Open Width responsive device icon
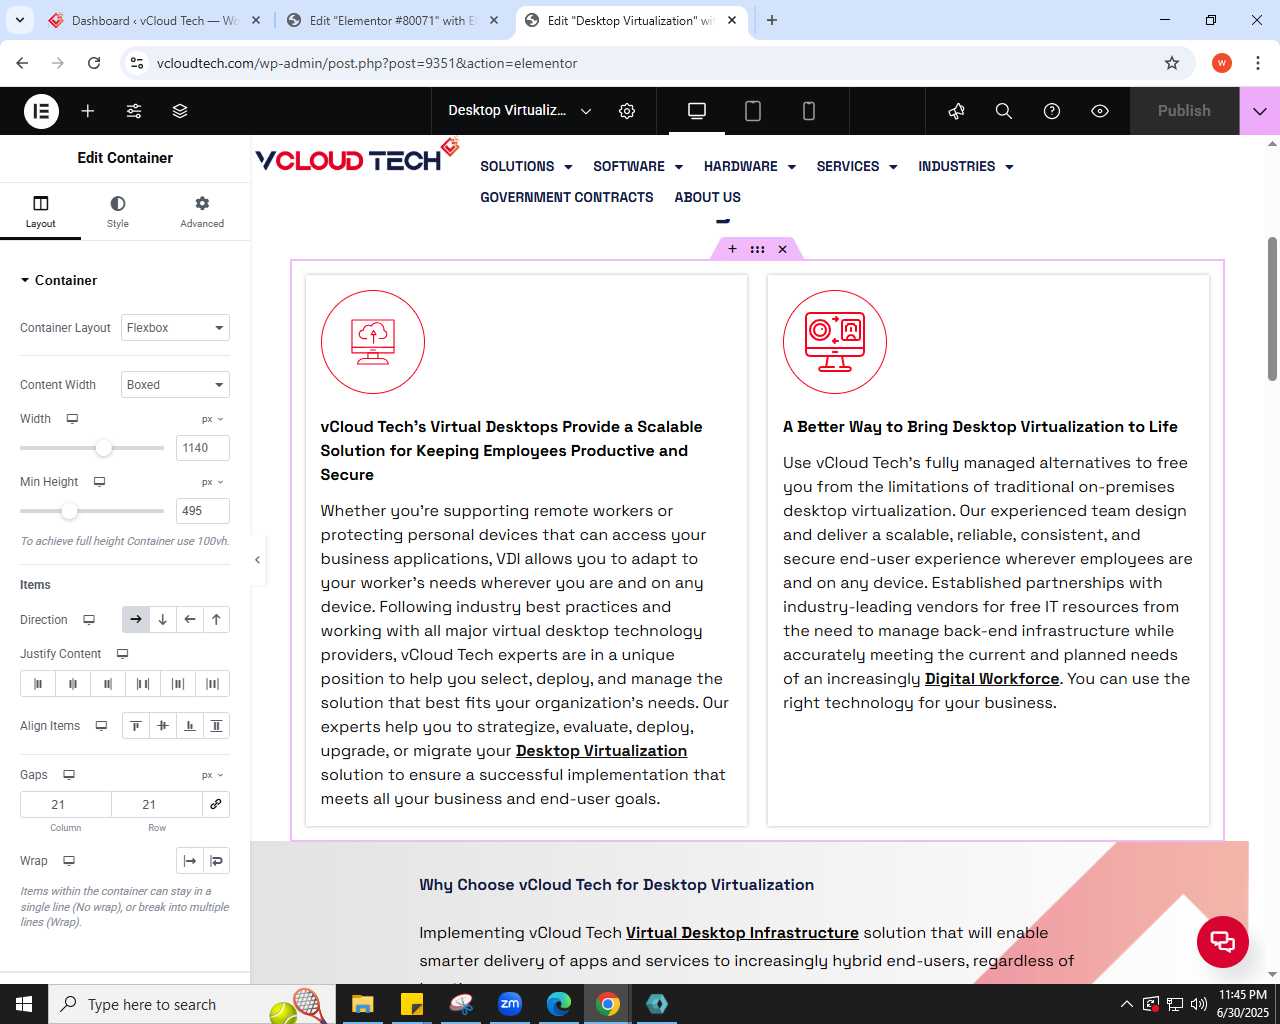The width and height of the screenshot is (1280, 1024). pos(72,419)
